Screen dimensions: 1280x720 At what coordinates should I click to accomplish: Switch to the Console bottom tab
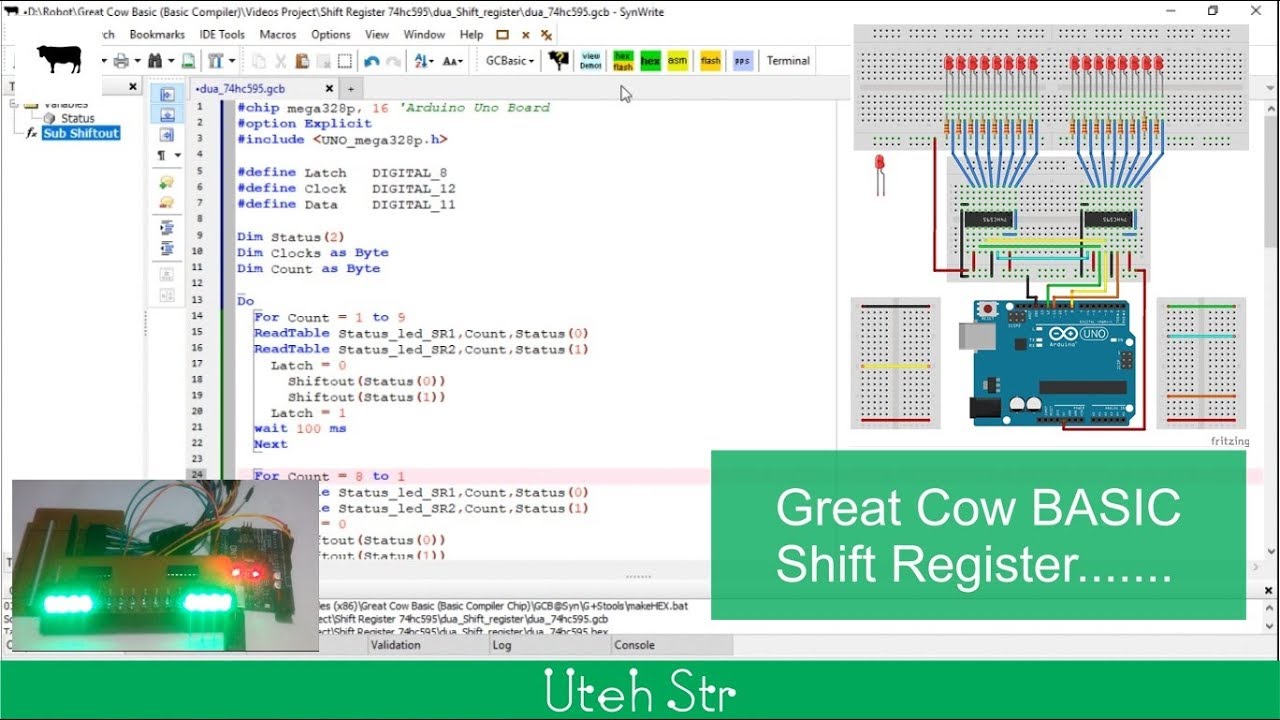(x=634, y=646)
